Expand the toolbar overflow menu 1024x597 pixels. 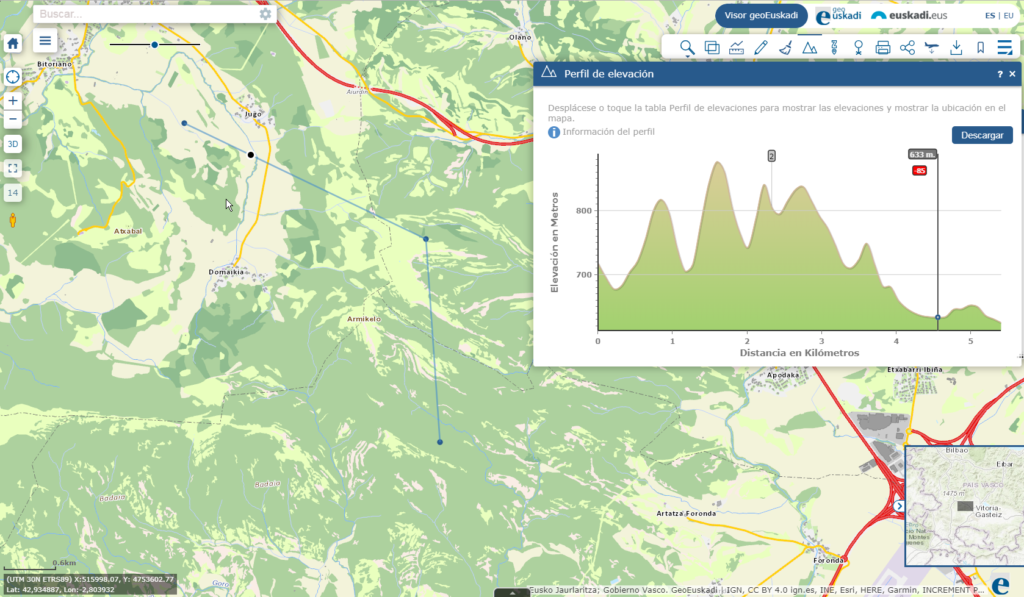(x=1005, y=48)
